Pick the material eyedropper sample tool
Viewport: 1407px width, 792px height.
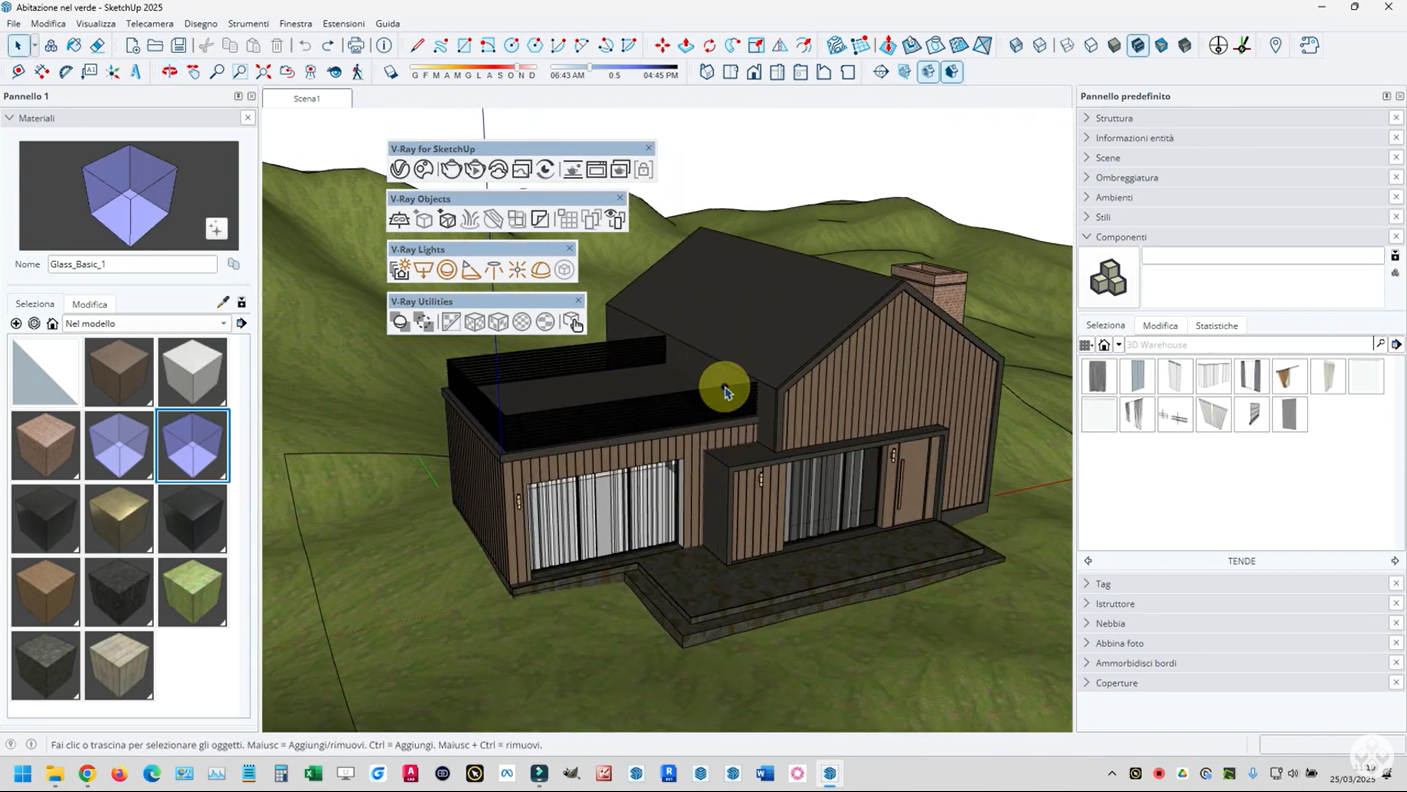223,302
